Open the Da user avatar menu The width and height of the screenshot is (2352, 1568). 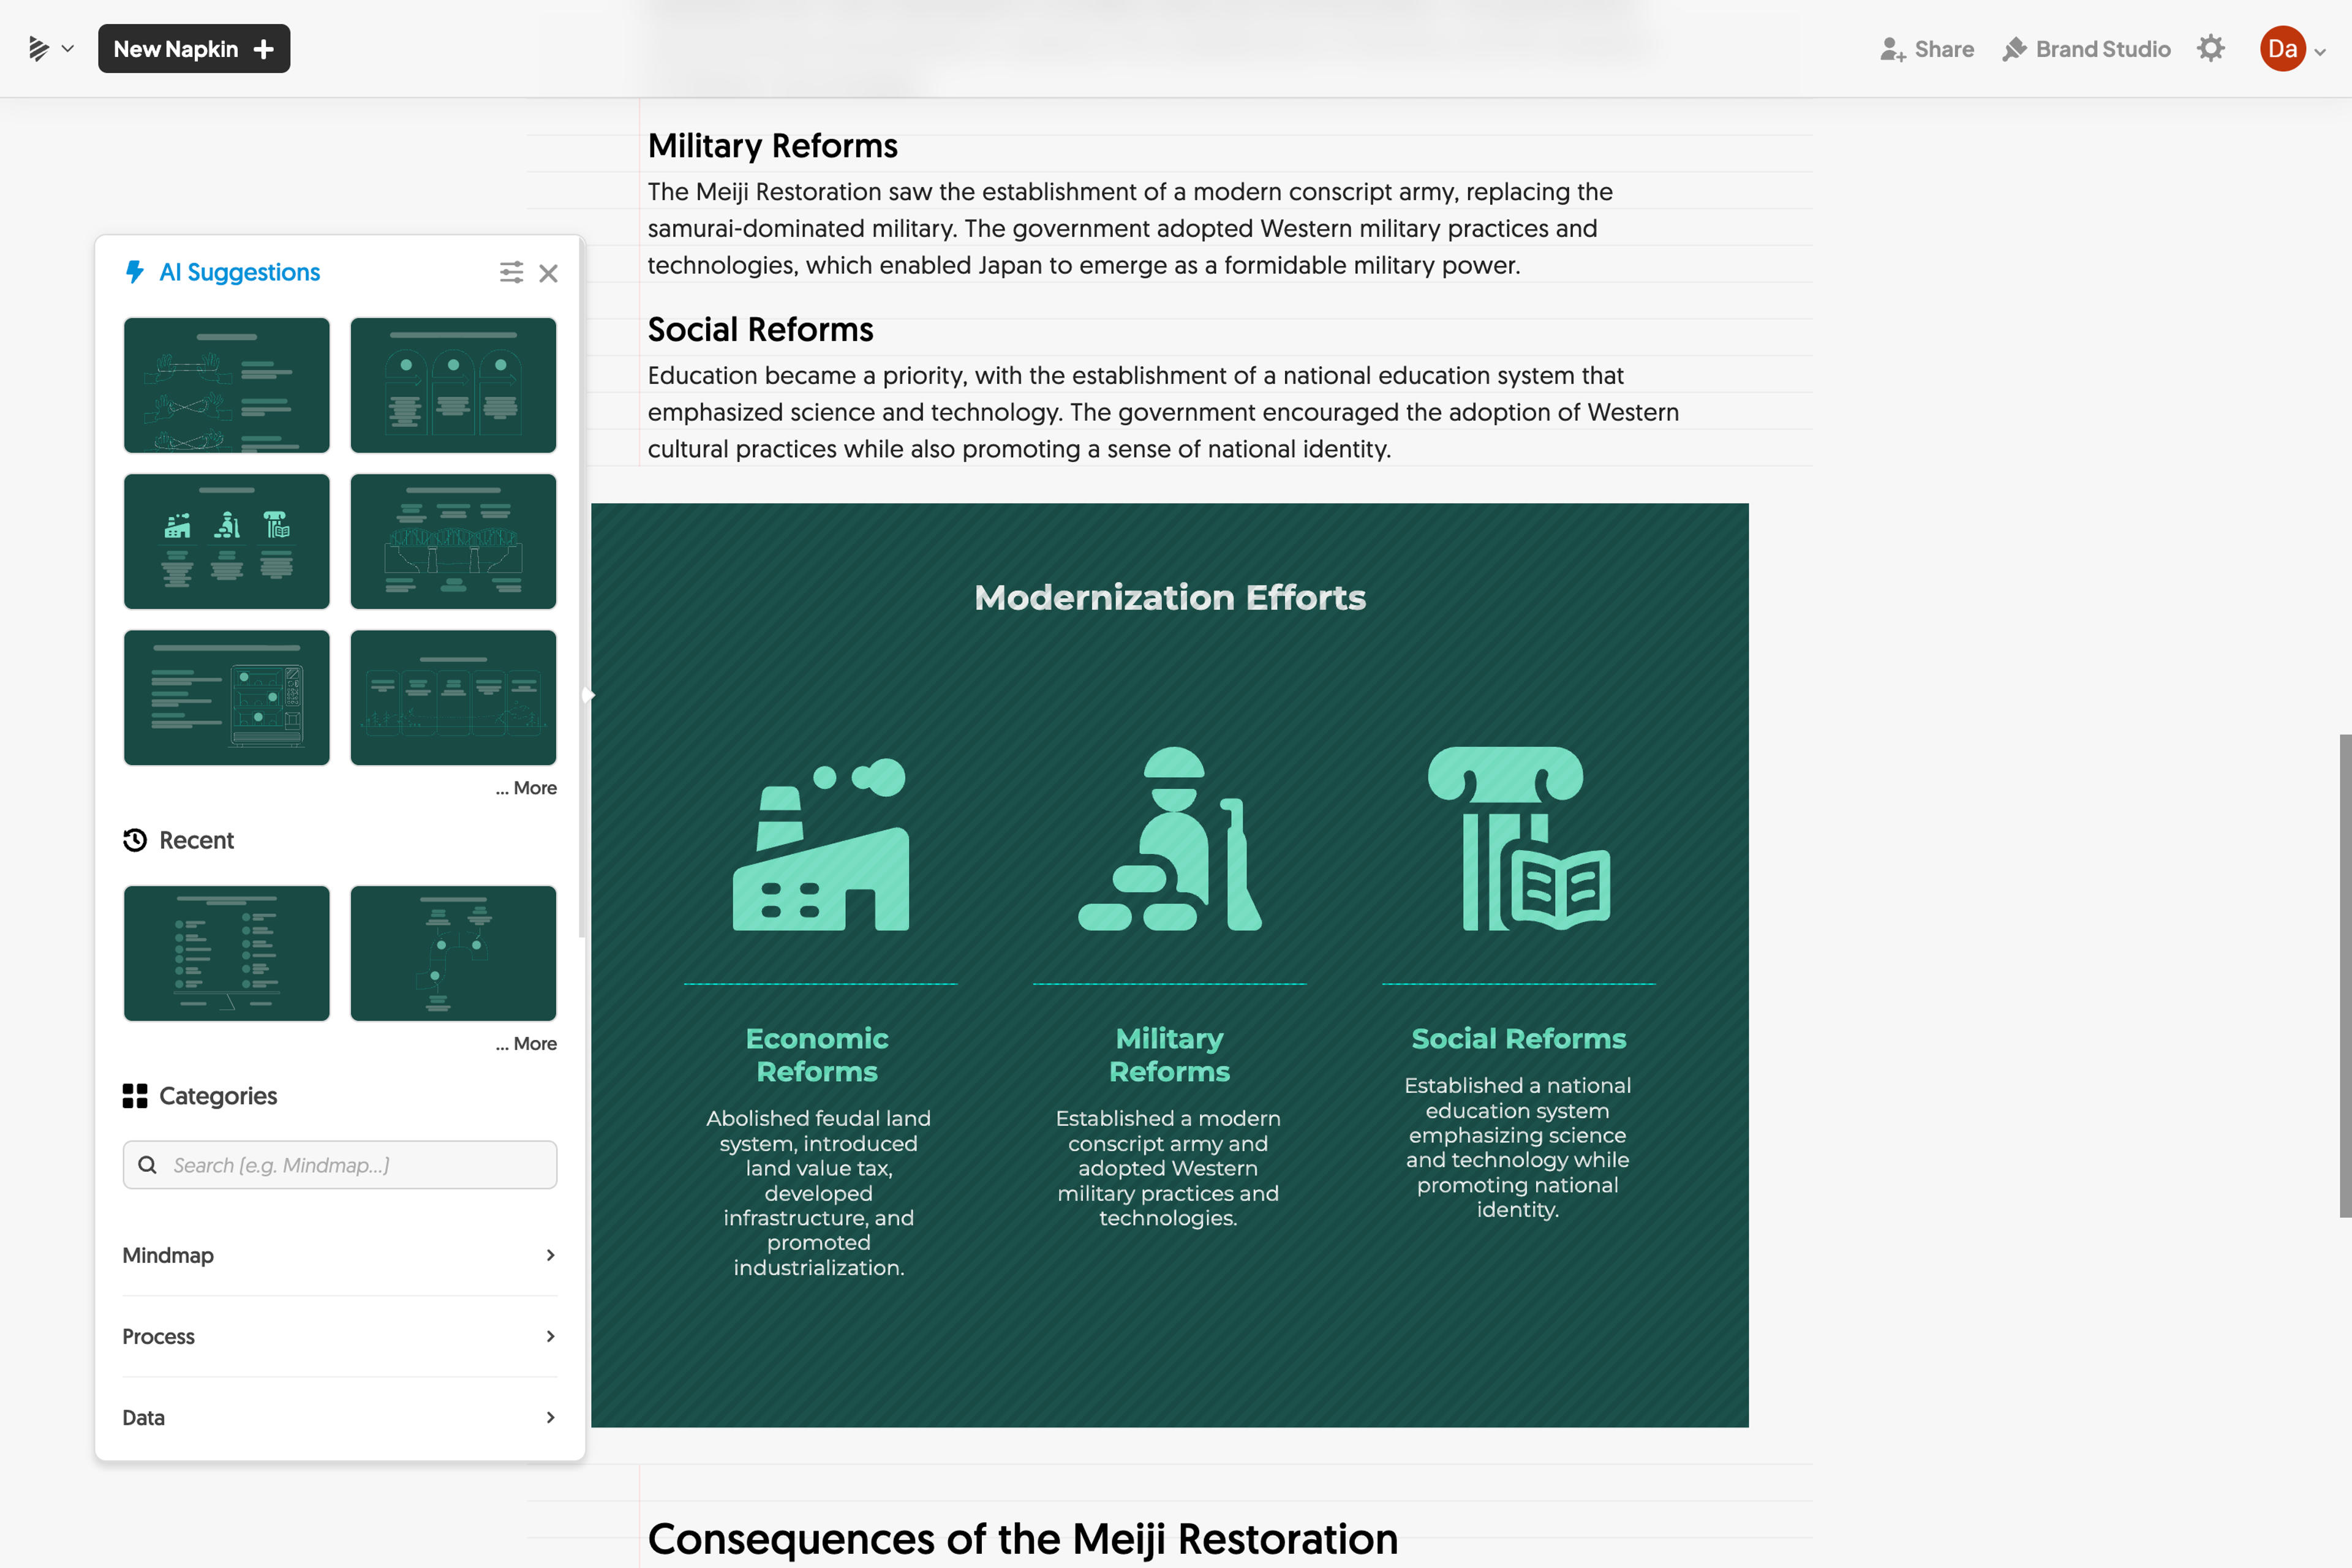(x=2282, y=49)
